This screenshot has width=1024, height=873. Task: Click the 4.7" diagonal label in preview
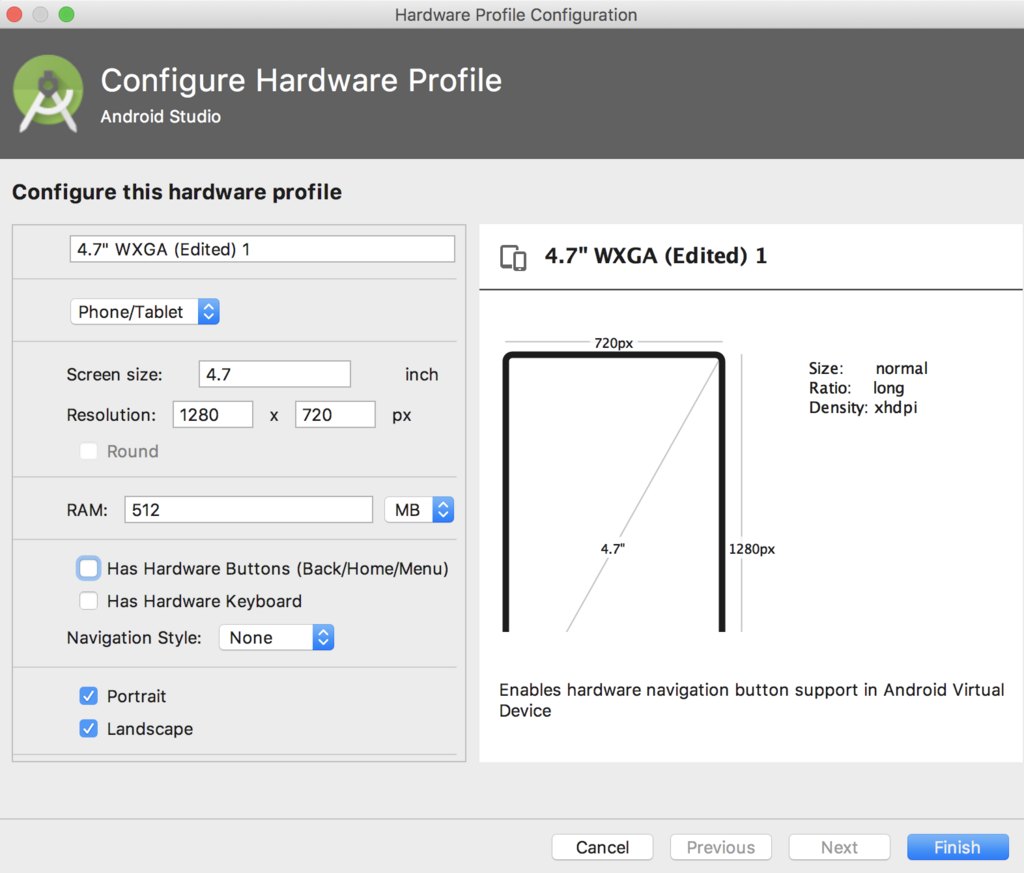[613, 549]
